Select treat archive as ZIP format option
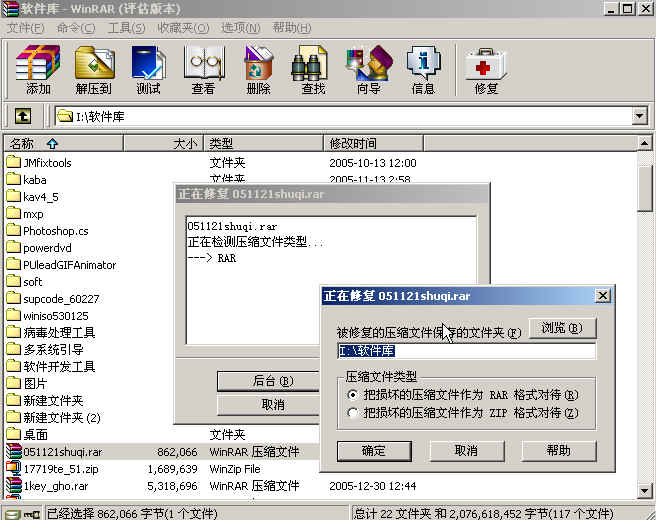This screenshot has height=520, width=656. pos(353,413)
